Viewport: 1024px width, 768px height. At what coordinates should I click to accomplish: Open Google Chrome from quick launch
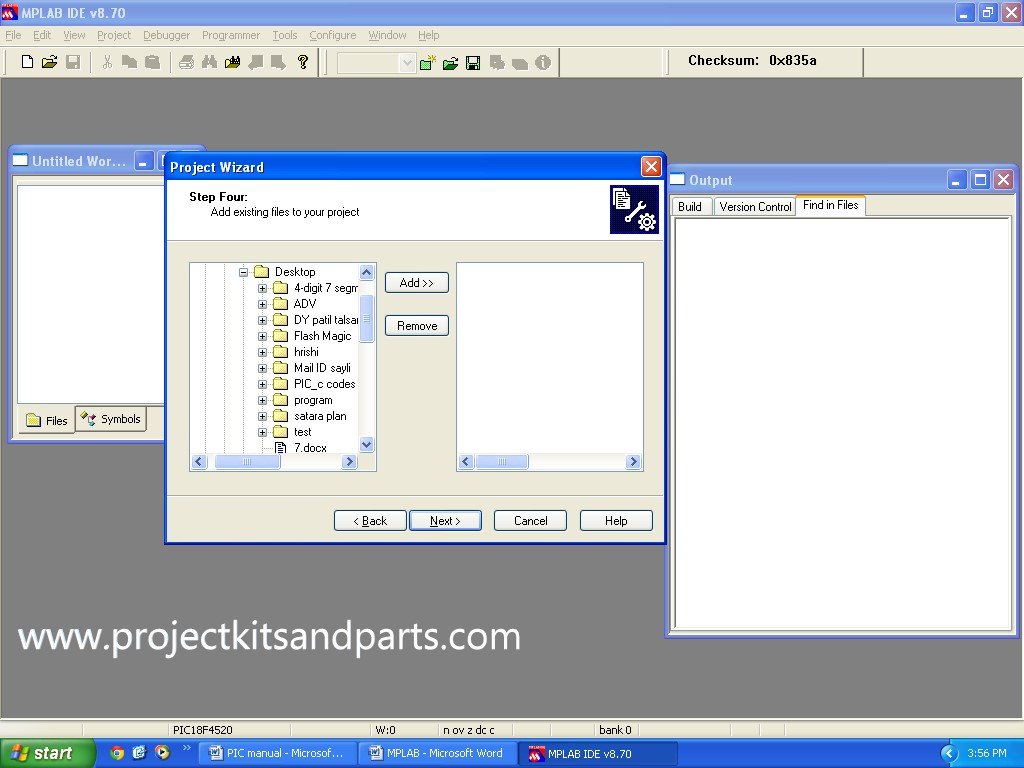[x=117, y=753]
